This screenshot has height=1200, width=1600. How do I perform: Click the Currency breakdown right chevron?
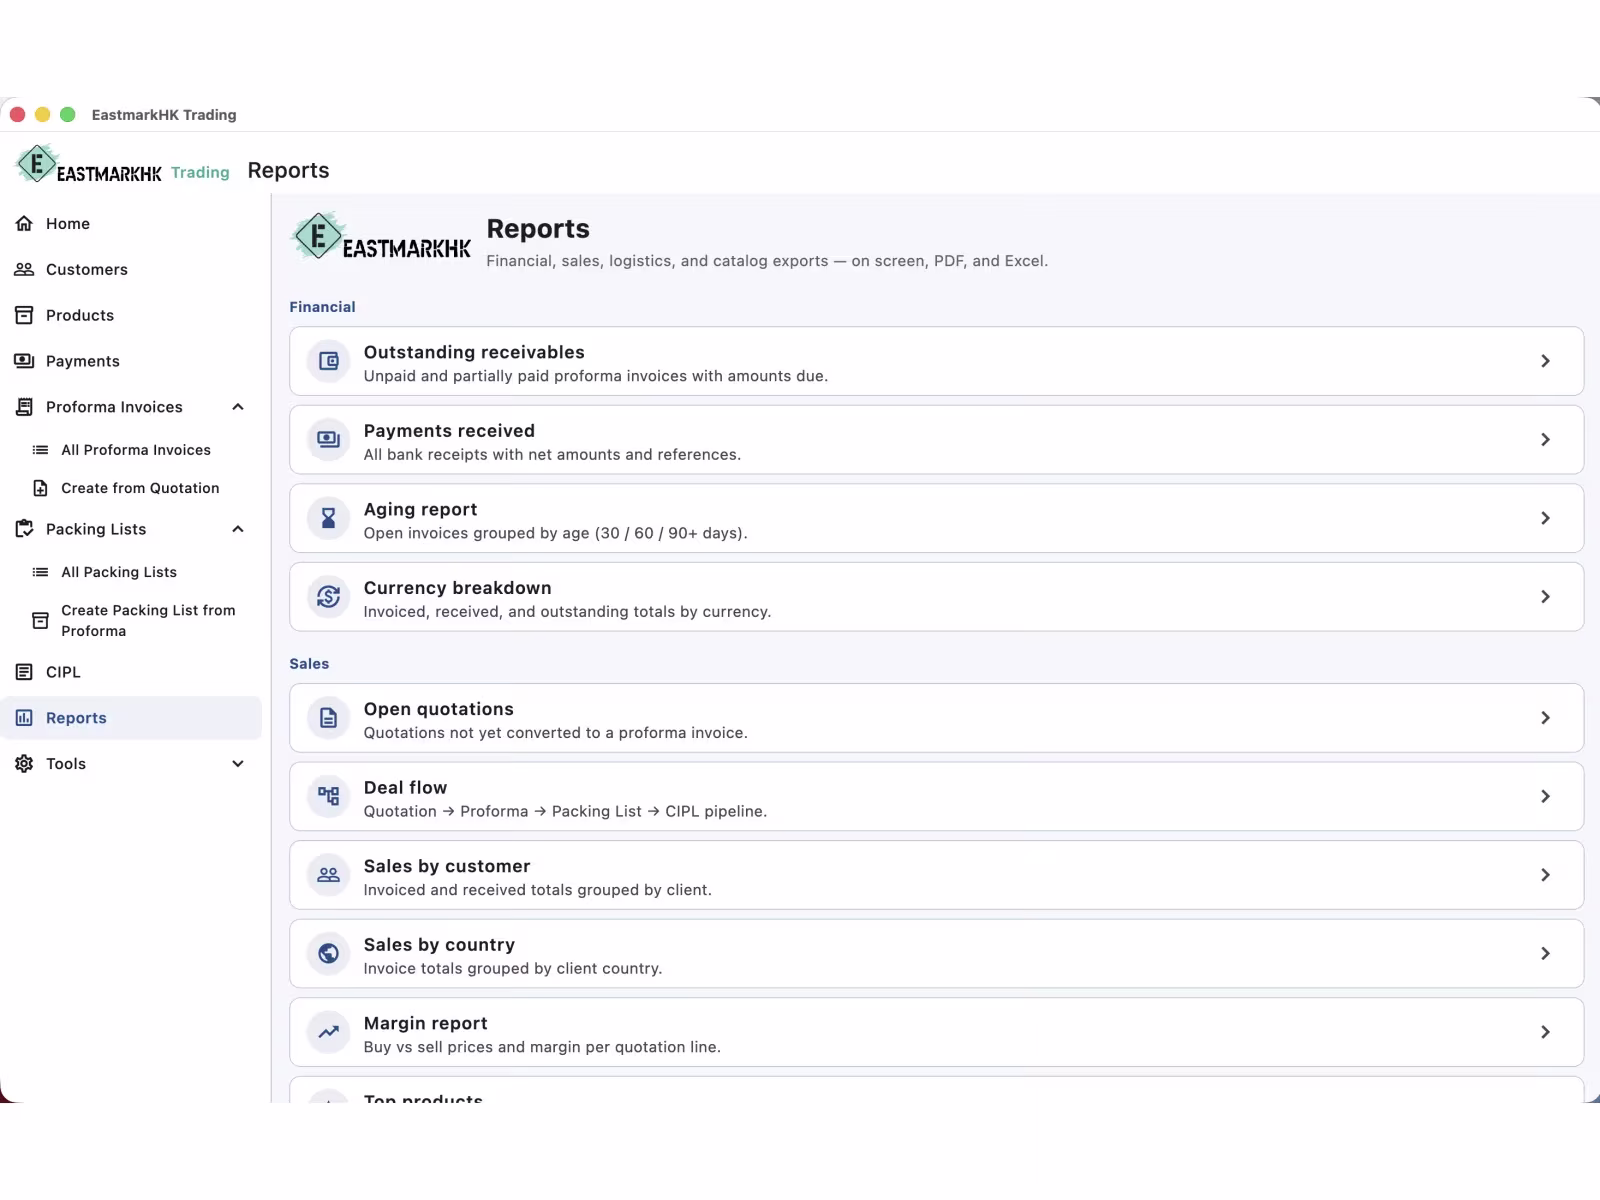click(1545, 596)
